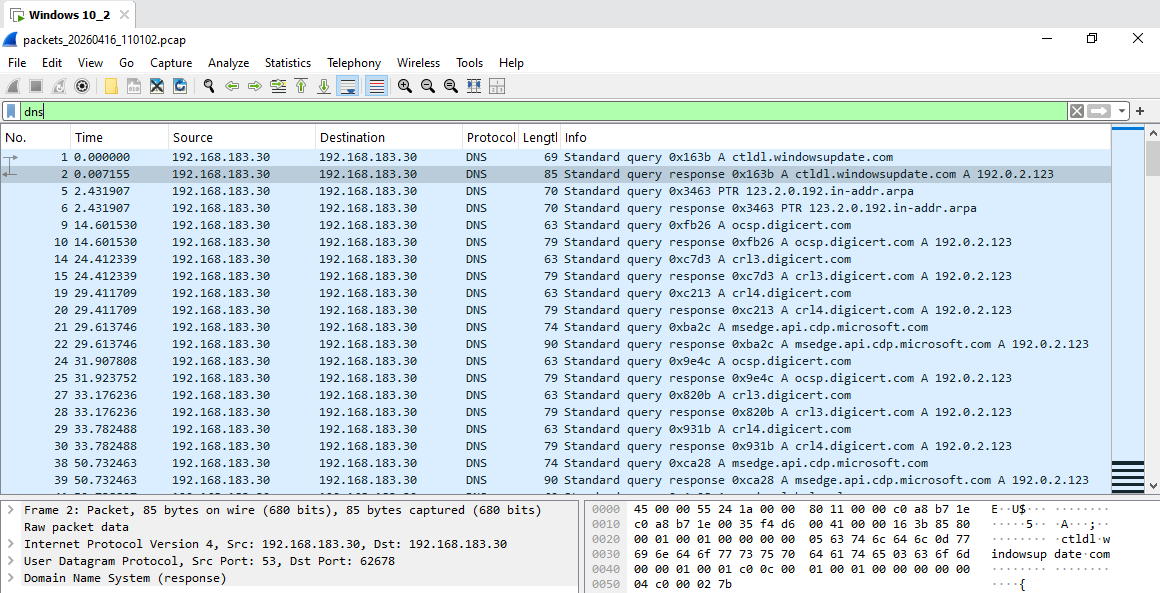1160x593 pixels.
Task: Open the Analyze menu
Action: pyautogui.click(x=229, y=63)
